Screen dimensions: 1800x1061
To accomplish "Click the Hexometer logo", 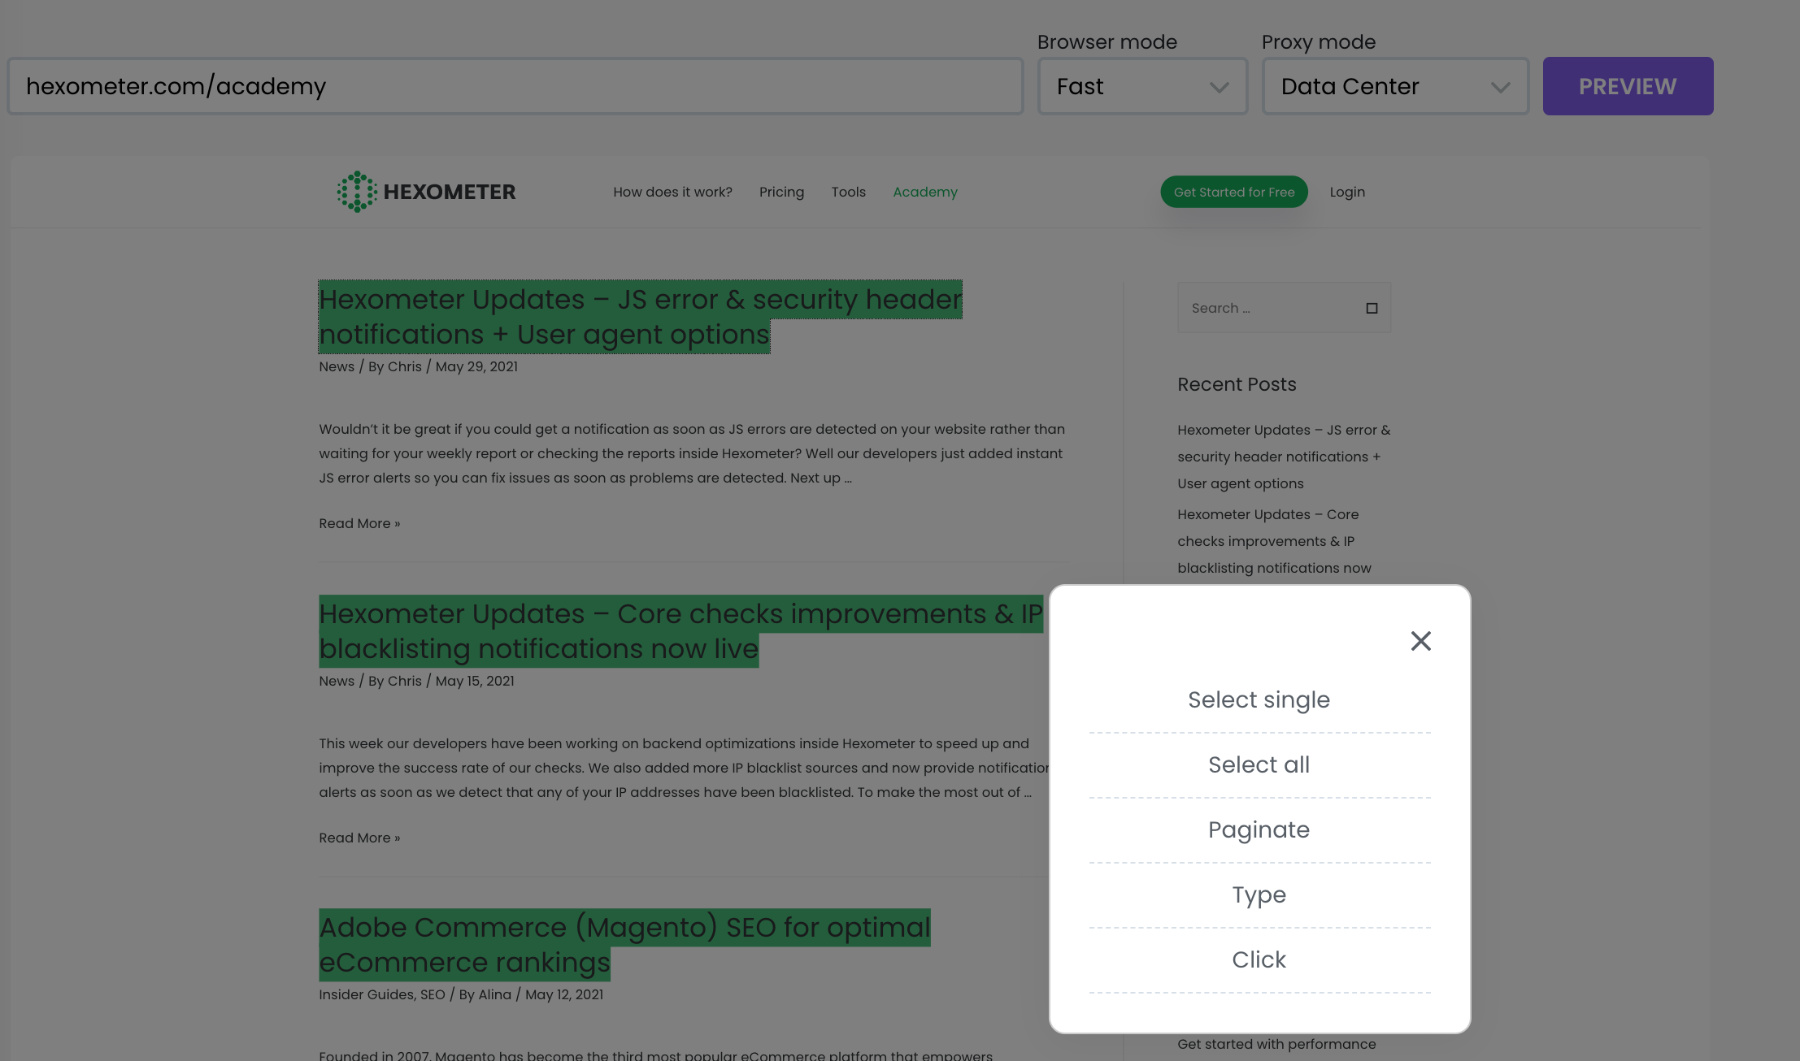I will tap(427, 191).
